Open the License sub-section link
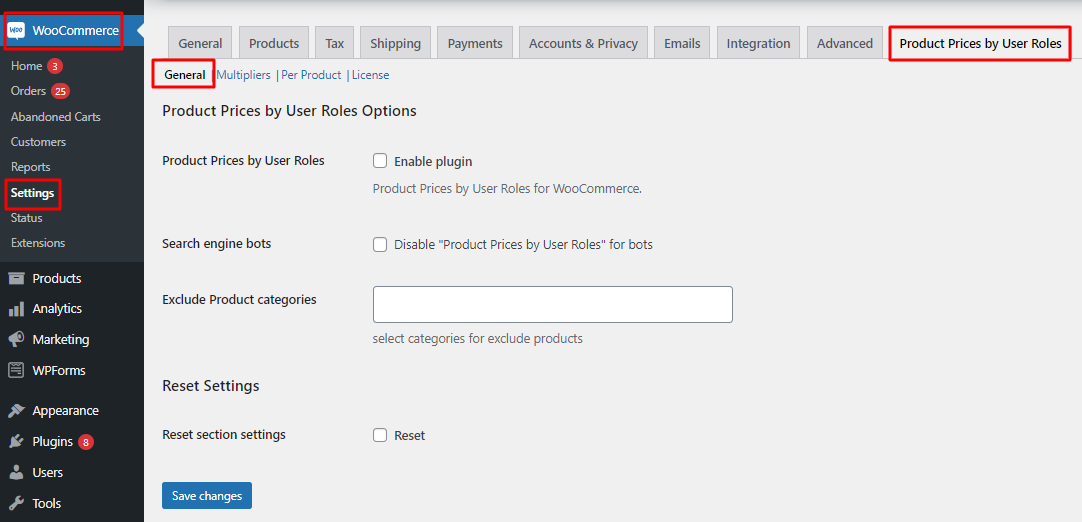Viewport: 1082px width, 522px height. pyautogui.click(x=371, y=75)
